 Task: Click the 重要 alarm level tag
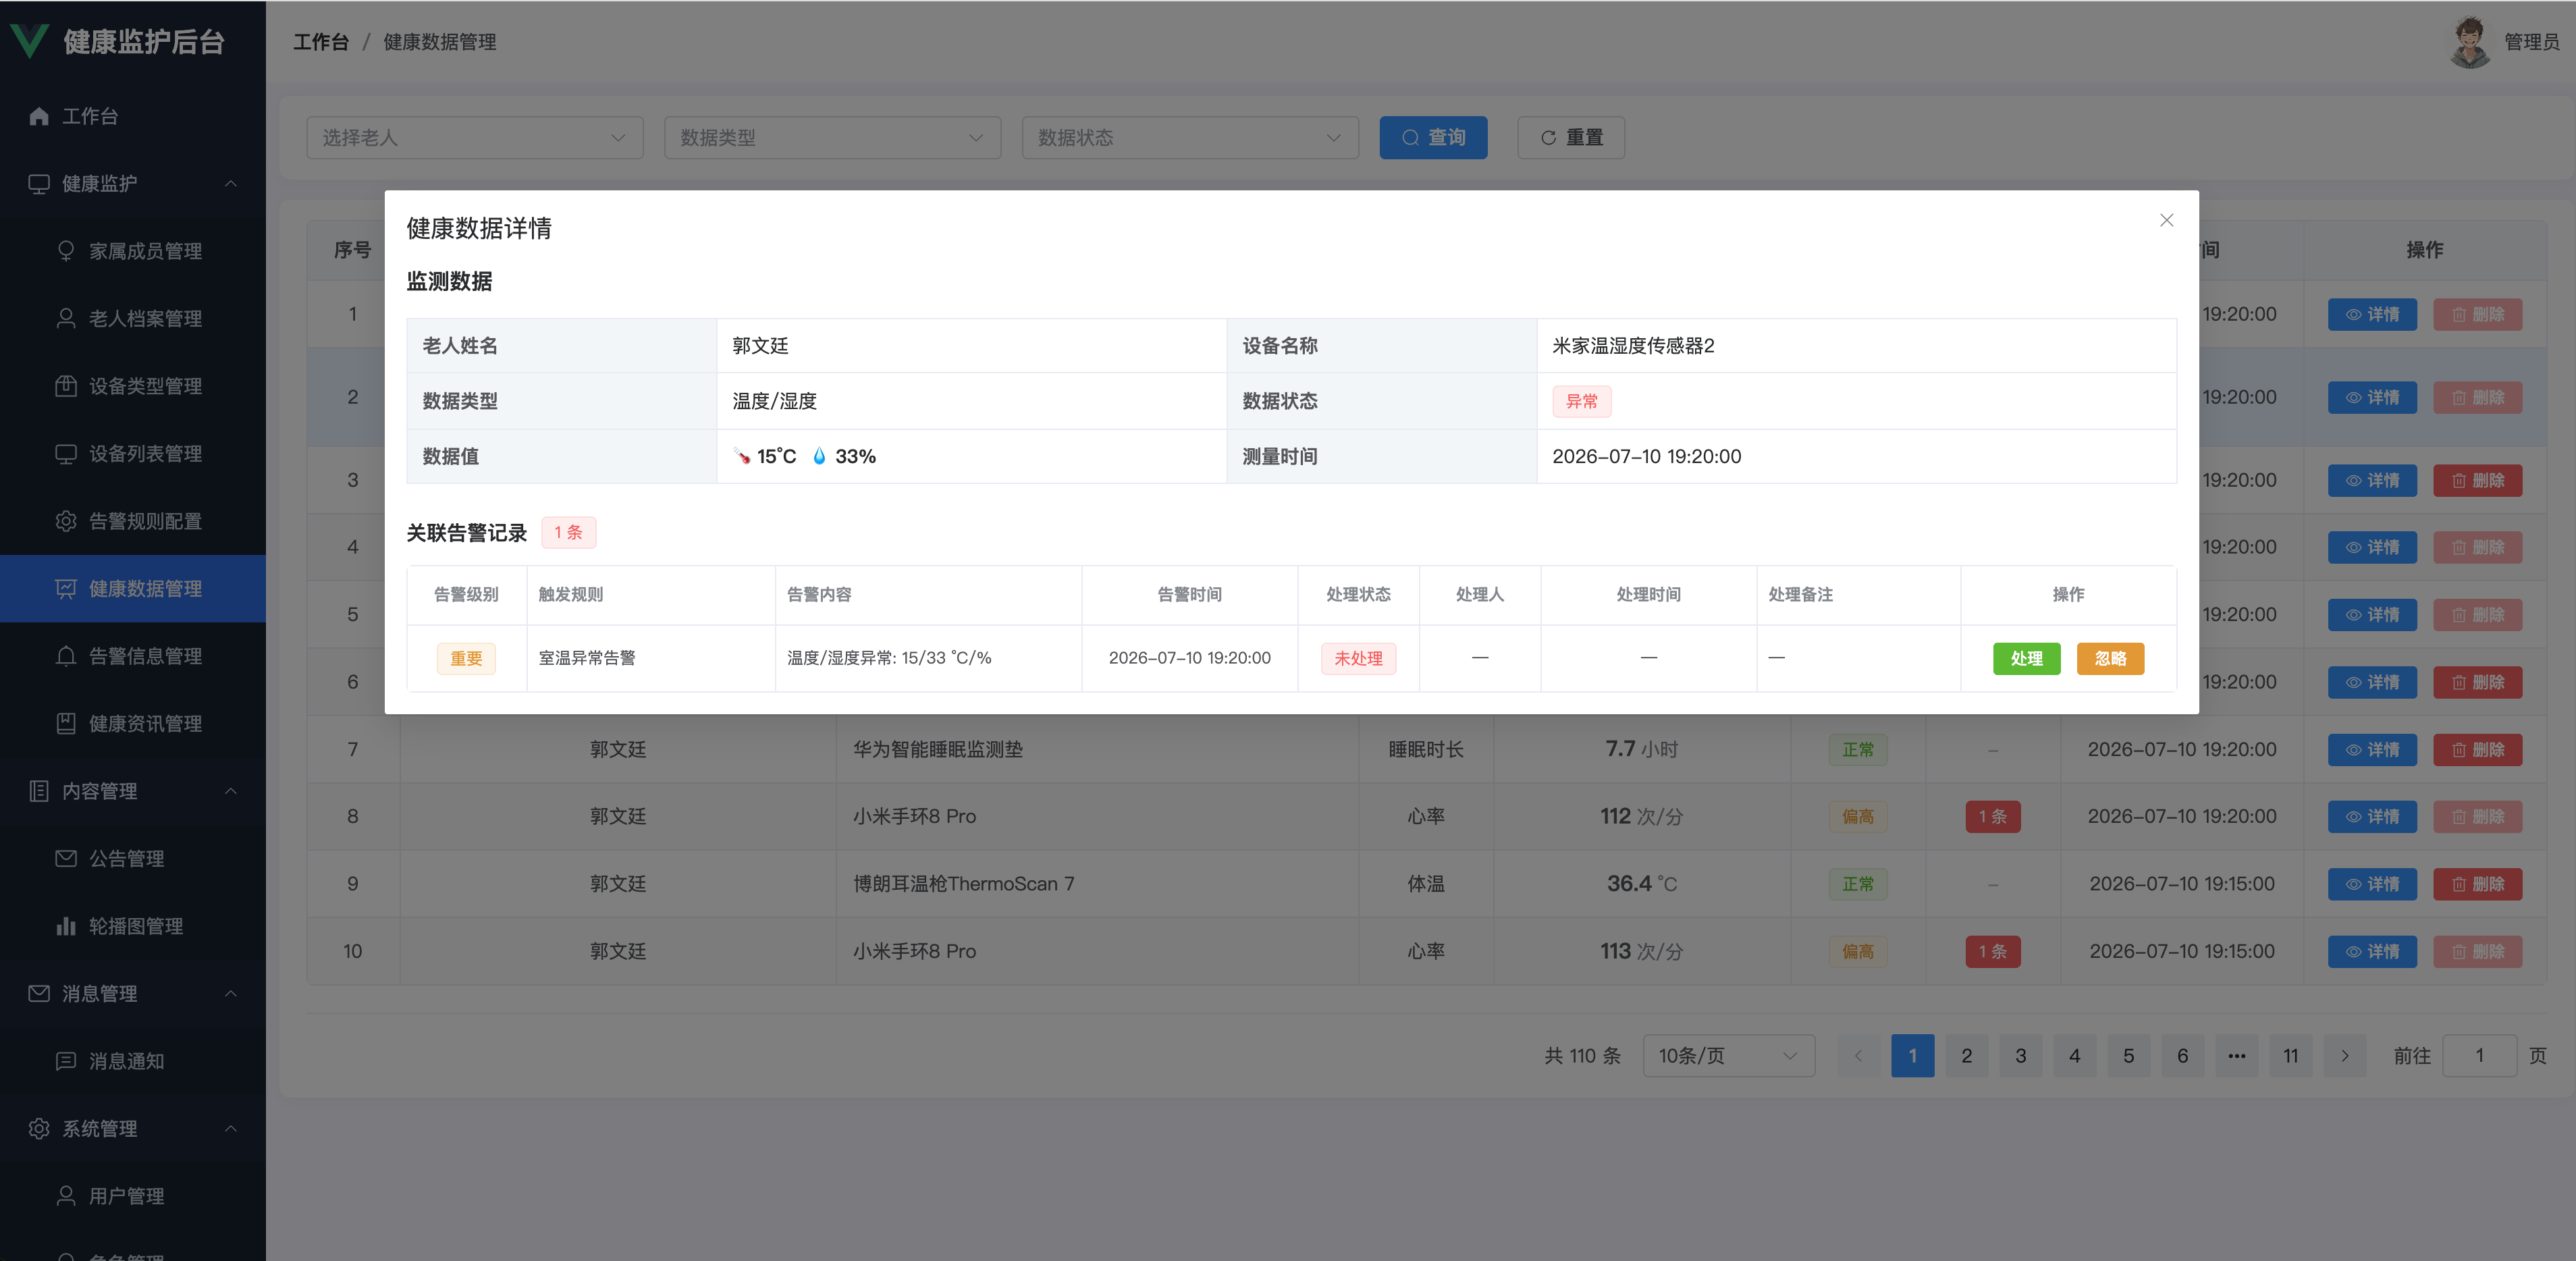click(466, 658)
